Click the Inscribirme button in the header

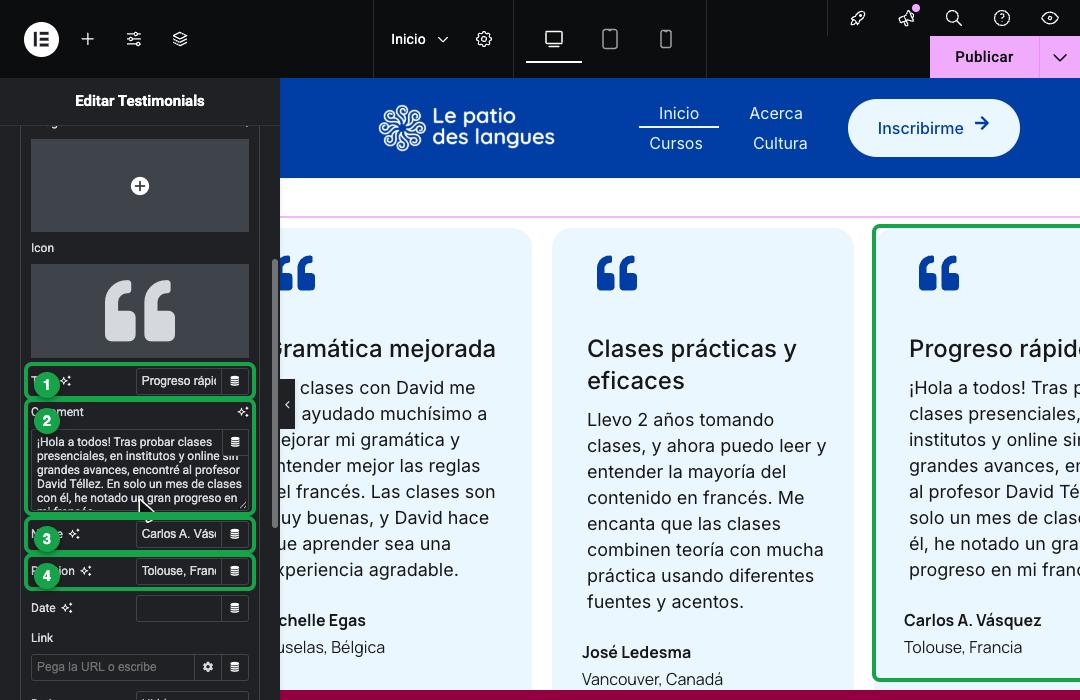pos(933,128)
